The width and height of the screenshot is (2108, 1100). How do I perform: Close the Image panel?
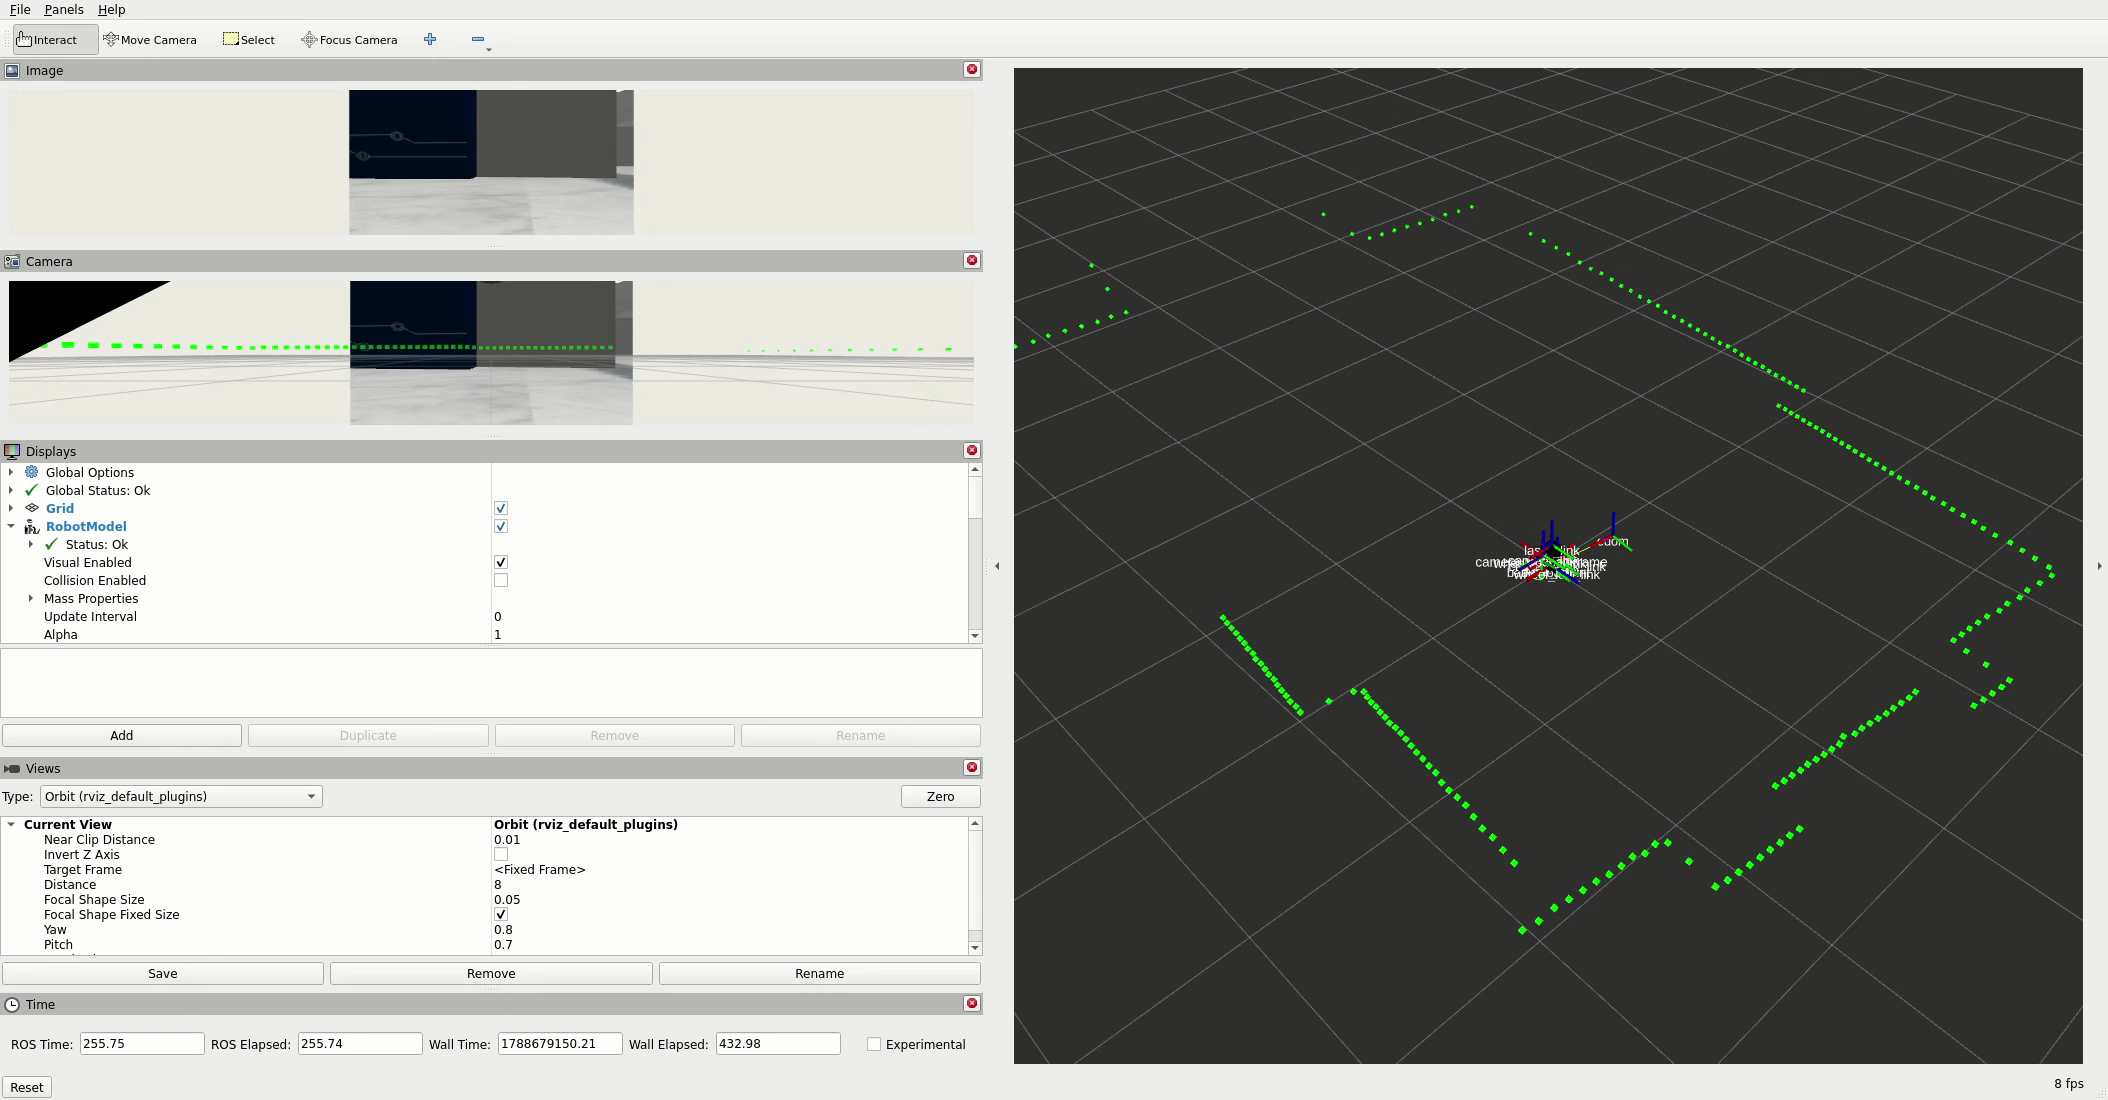click(971, 69)
